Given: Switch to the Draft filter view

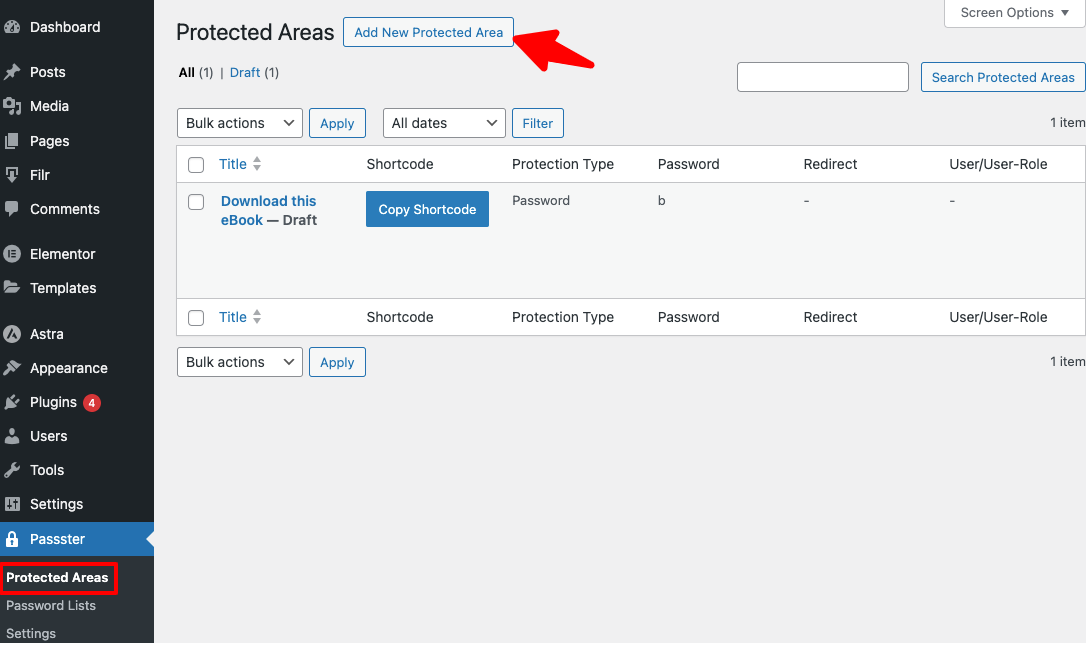Looking at the screenshot, I should tap(244, 72).
